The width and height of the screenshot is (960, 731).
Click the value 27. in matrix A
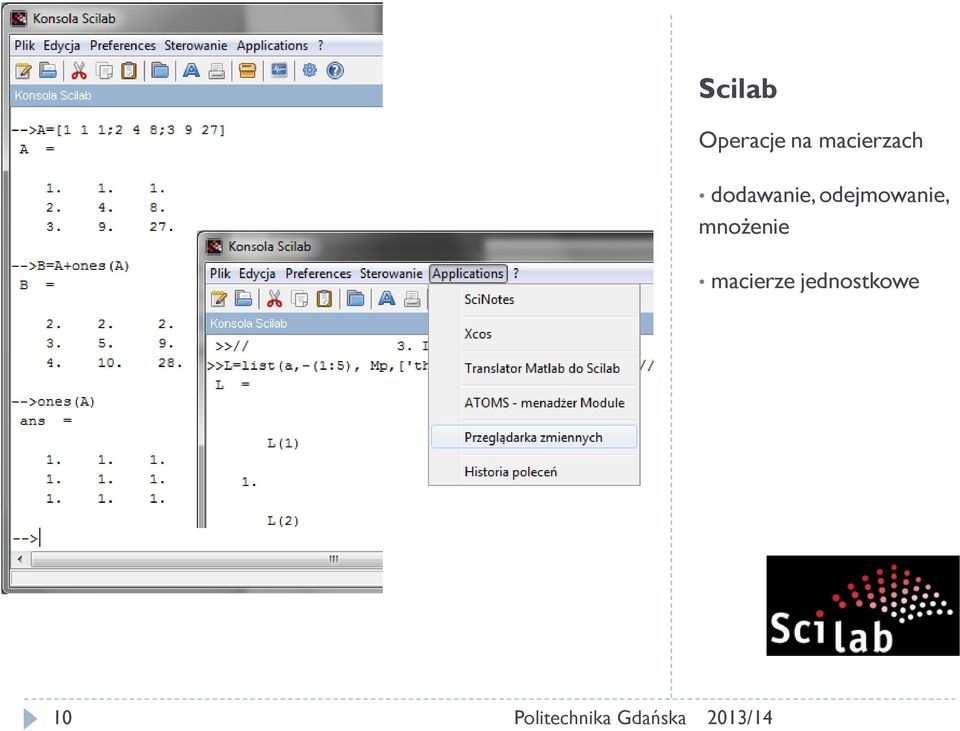pos(162,227)
